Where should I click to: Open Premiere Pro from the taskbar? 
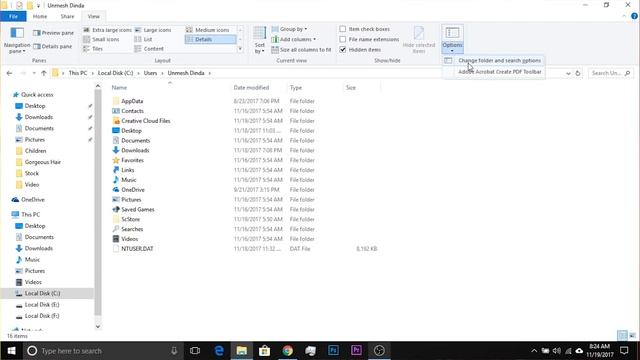point(356,351)
